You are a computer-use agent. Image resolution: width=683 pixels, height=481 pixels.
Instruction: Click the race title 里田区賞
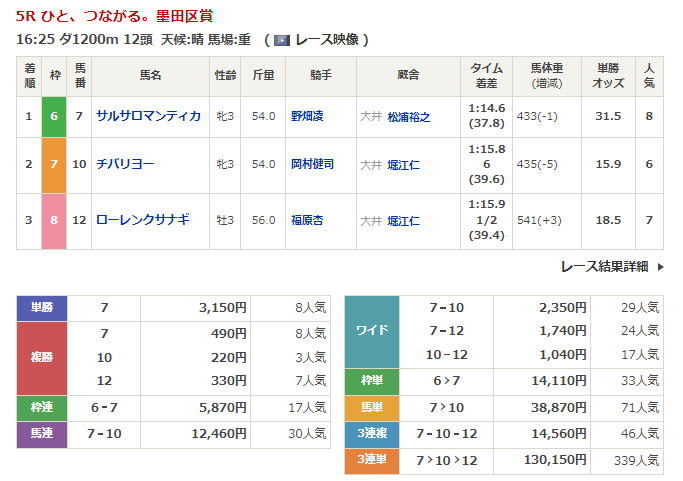click(186, 16)
